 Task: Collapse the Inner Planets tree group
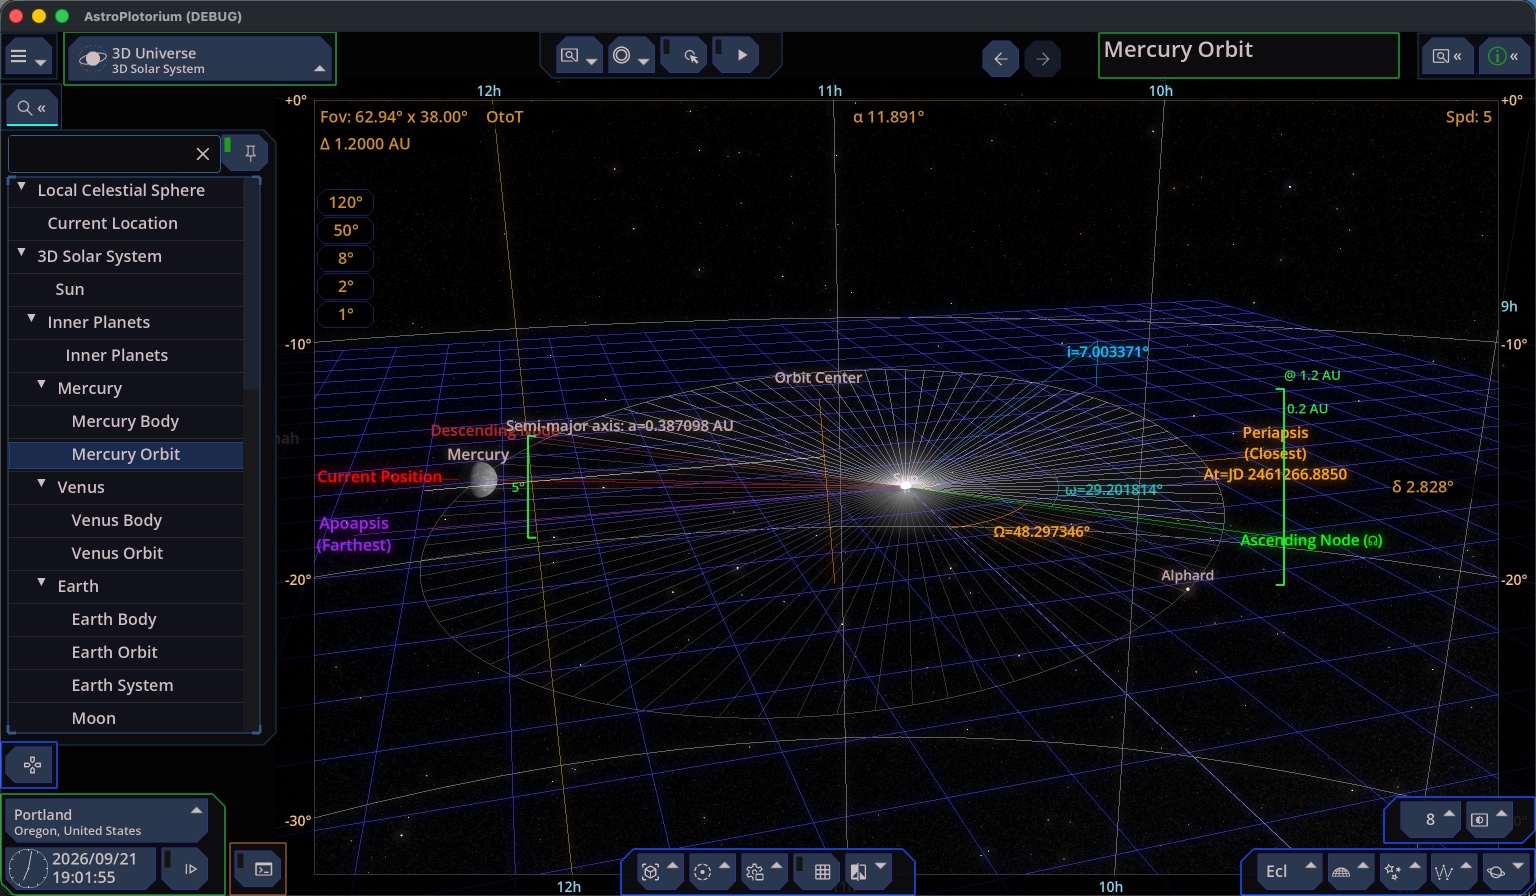(32, 319)
